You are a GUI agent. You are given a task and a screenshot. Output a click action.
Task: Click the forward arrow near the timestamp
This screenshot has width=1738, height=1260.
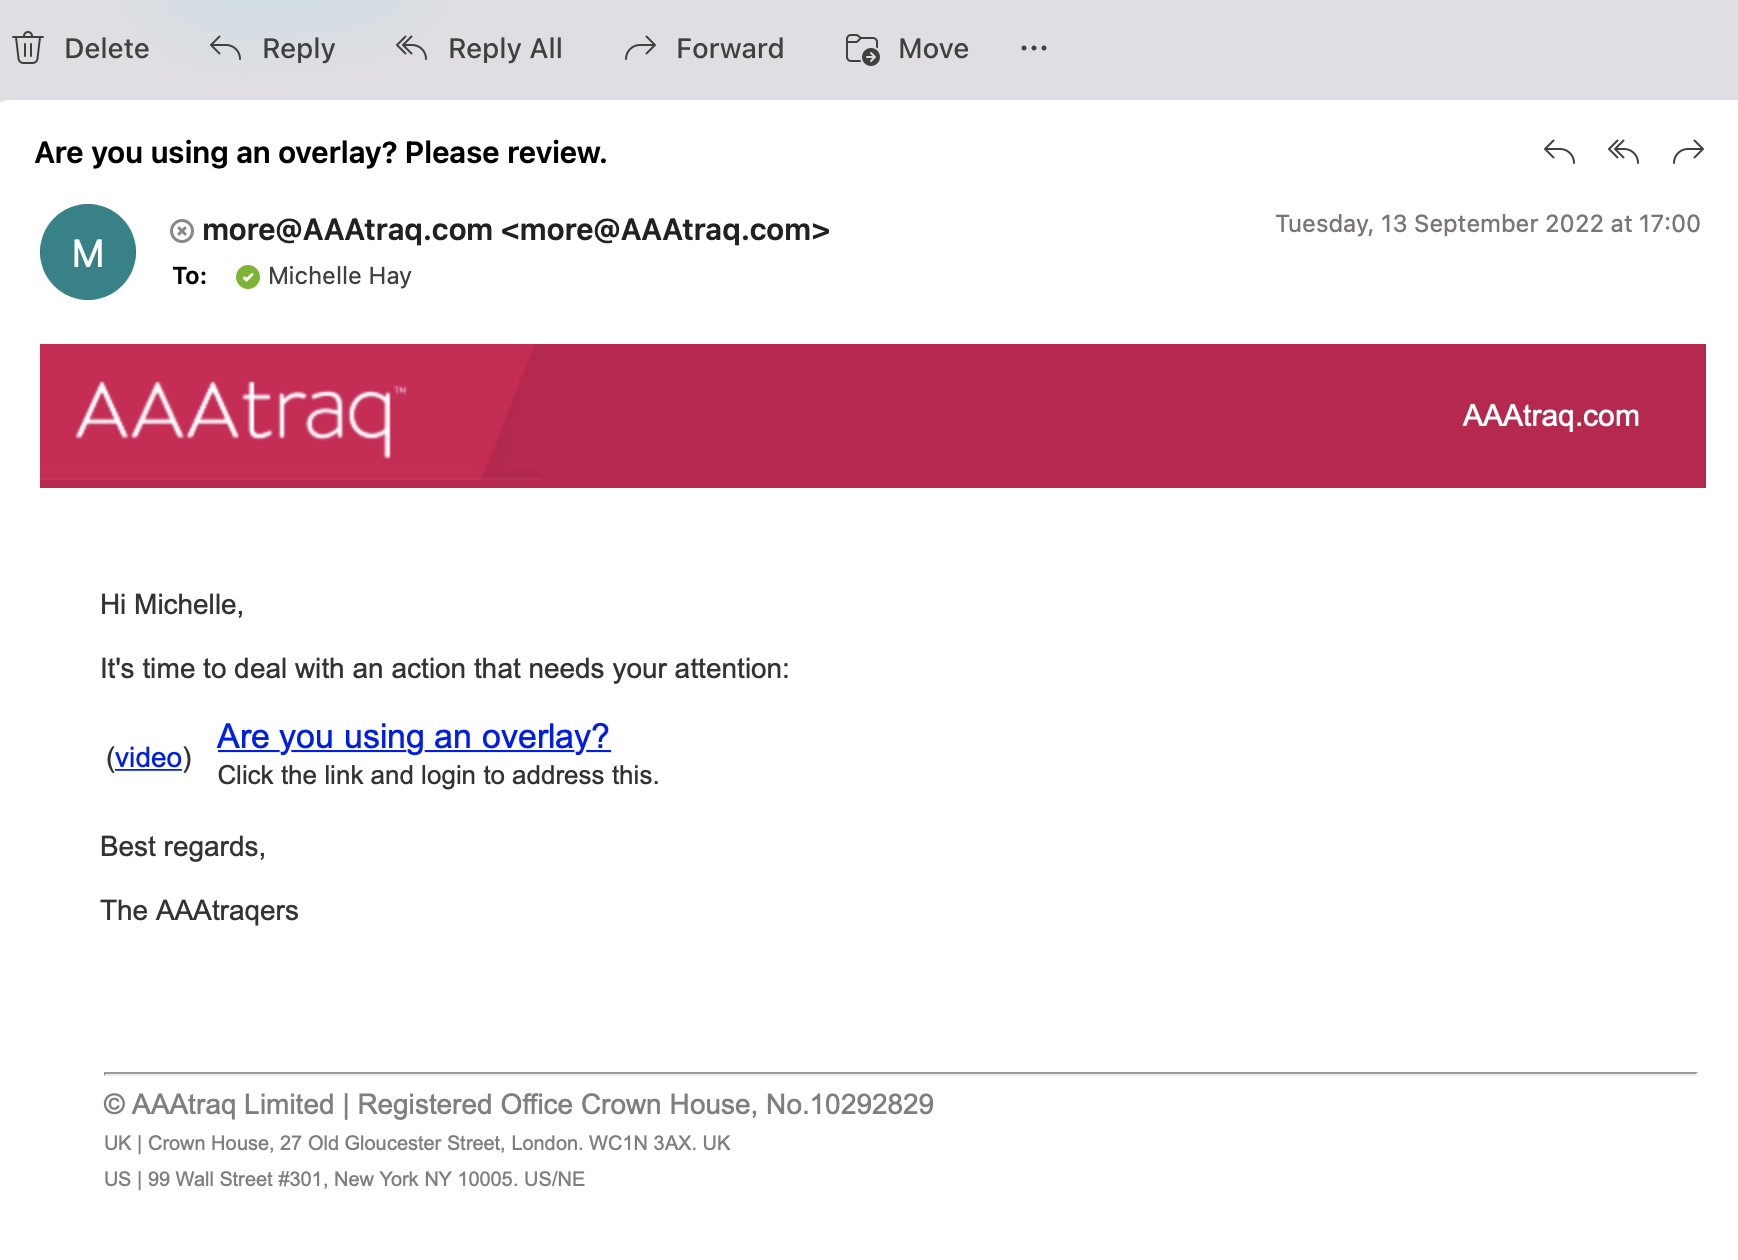[1692, 153]
